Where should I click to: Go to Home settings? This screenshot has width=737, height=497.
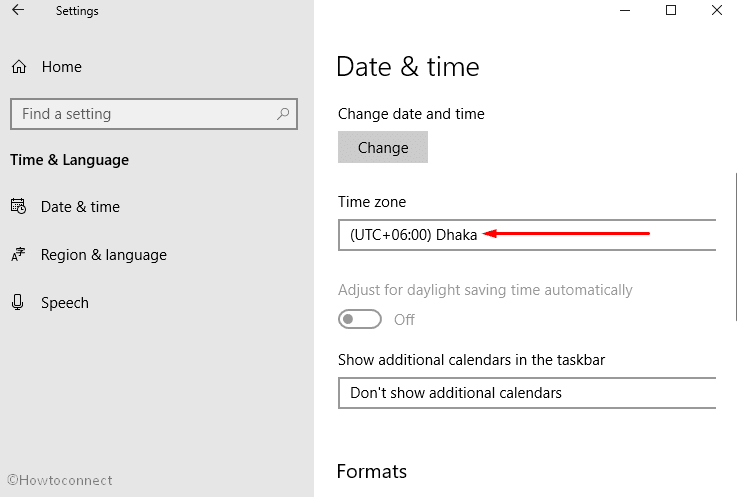(62, 67)
